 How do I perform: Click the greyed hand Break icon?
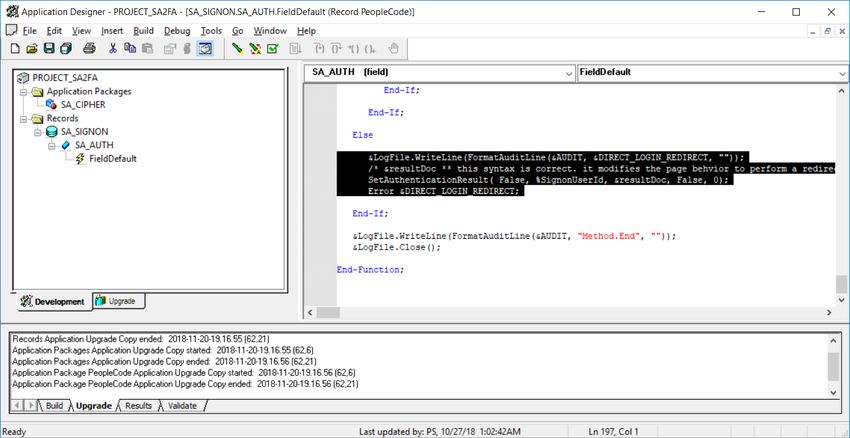[394, 49]
